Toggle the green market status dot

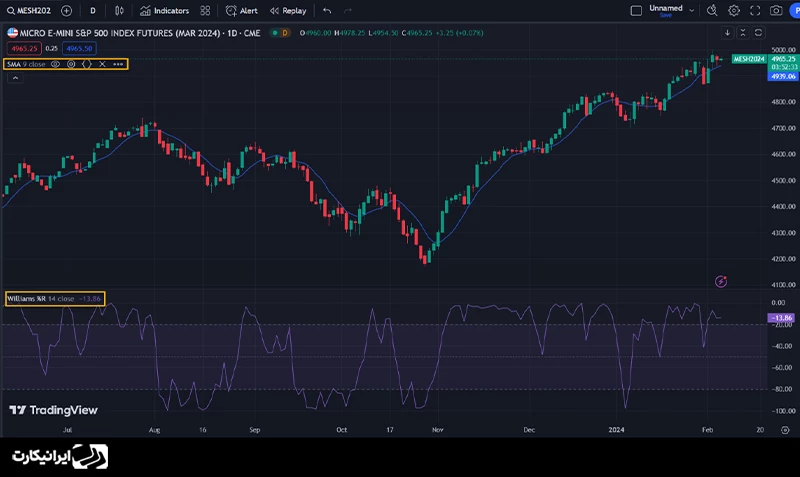click(275, 33)
